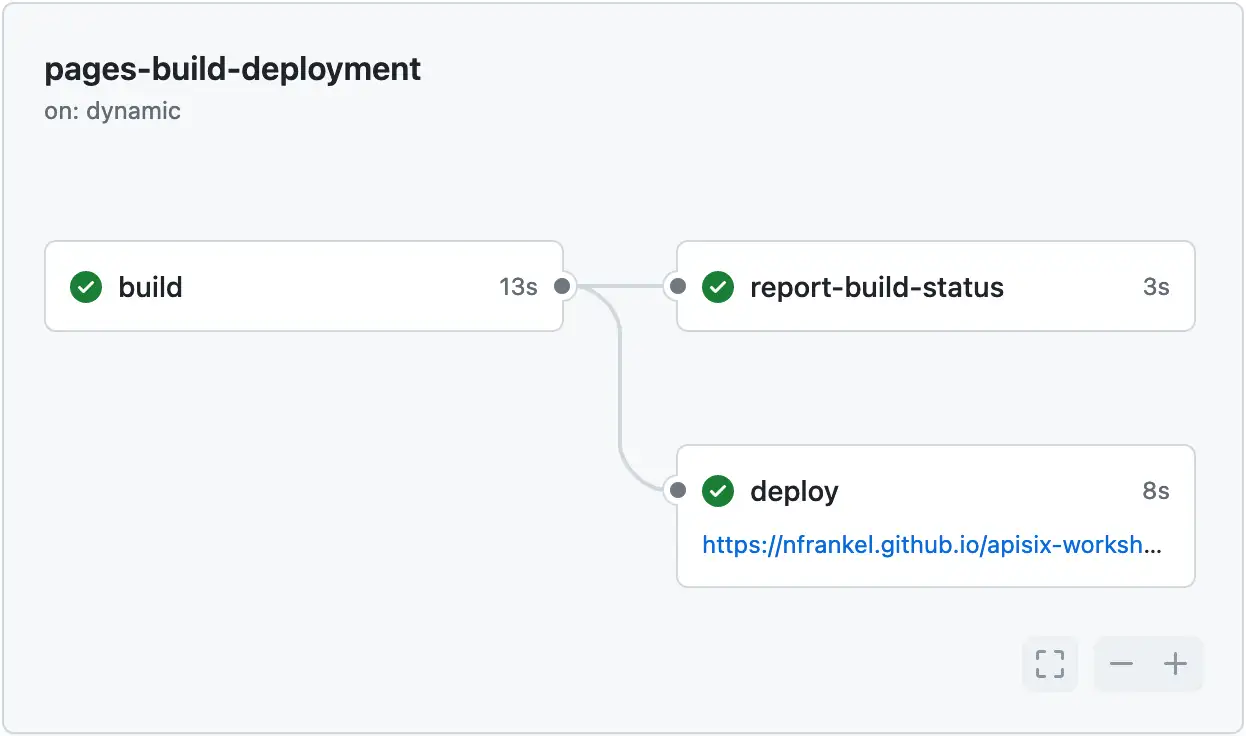
Task: Click the 13s duration on build job
Action: click(x=518, y=287)
